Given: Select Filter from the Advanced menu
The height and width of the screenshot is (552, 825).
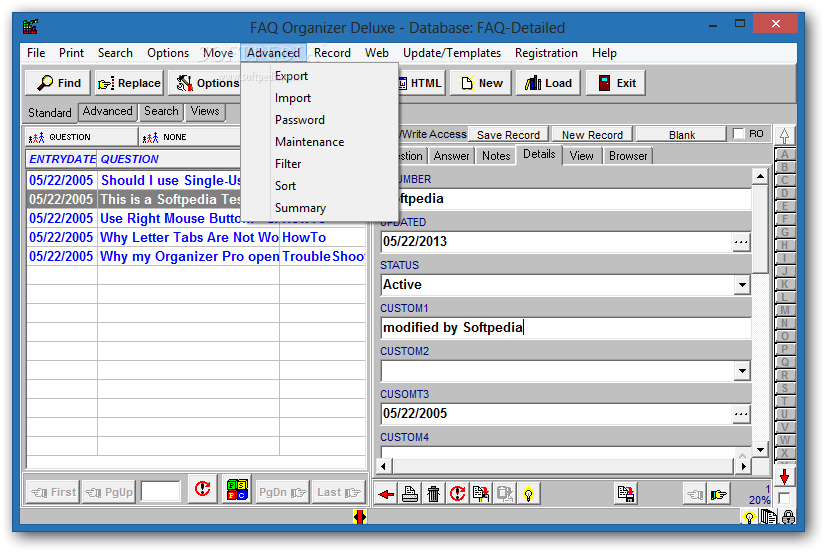Looking at the screenshot, I should click(x=288, y=164).
